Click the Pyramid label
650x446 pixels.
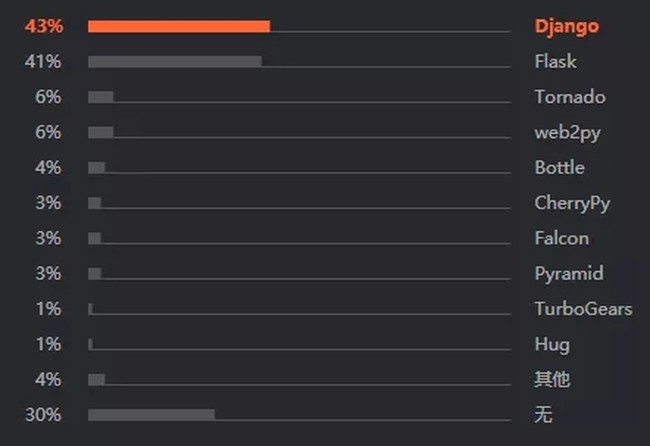tap(569, 274)
